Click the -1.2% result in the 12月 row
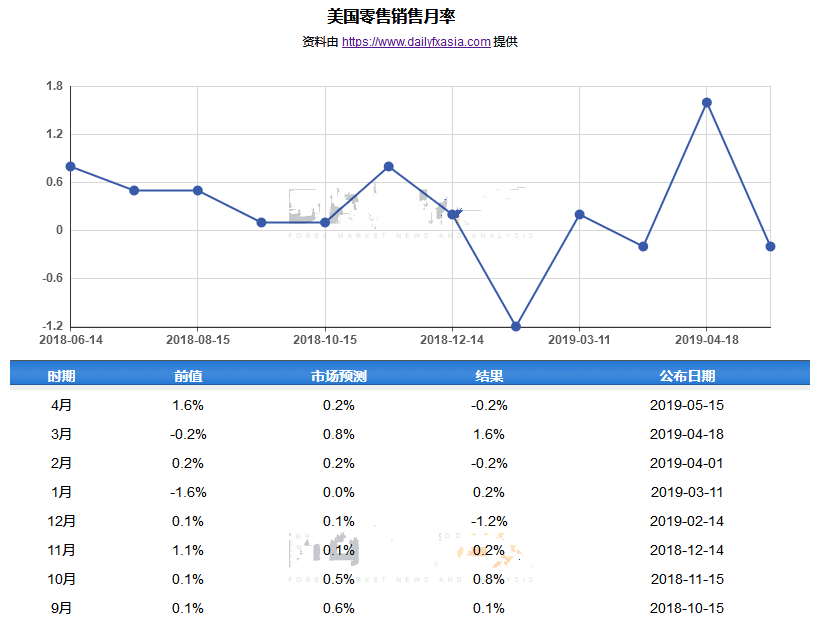The image size is (820, 625). [x=489, y=521]
